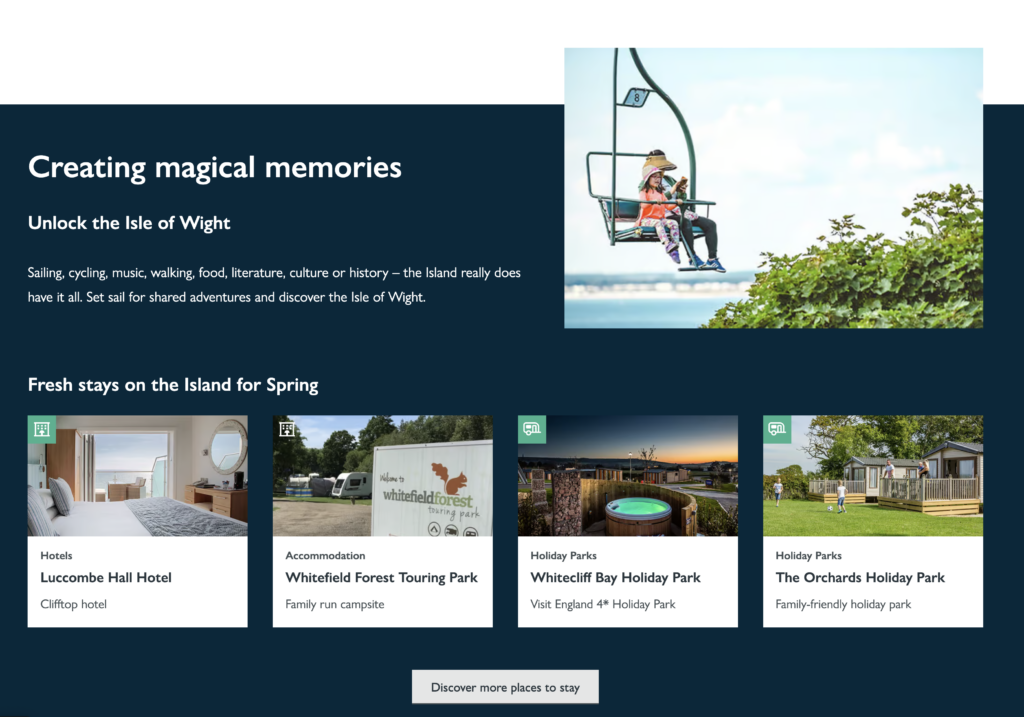Open the Luccombe Hall Hotel bedroom photo

(138, 475)
